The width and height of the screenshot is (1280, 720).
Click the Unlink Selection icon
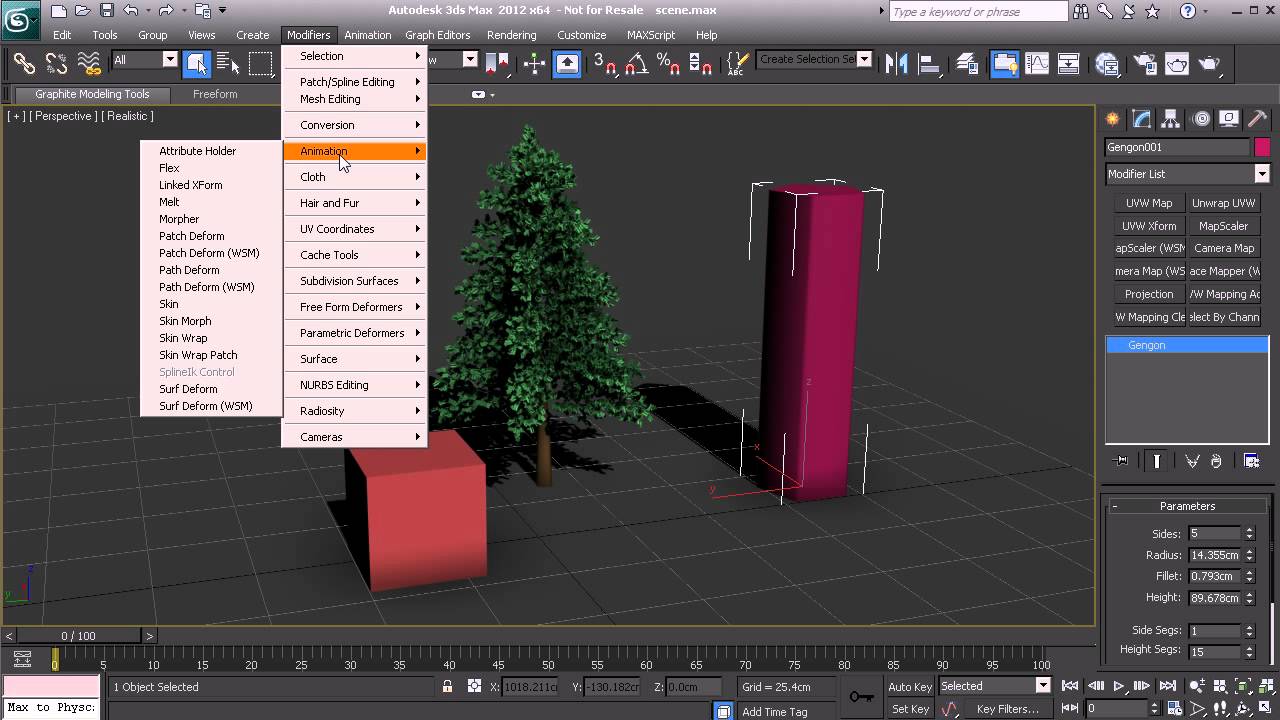(x=57, y=63)
